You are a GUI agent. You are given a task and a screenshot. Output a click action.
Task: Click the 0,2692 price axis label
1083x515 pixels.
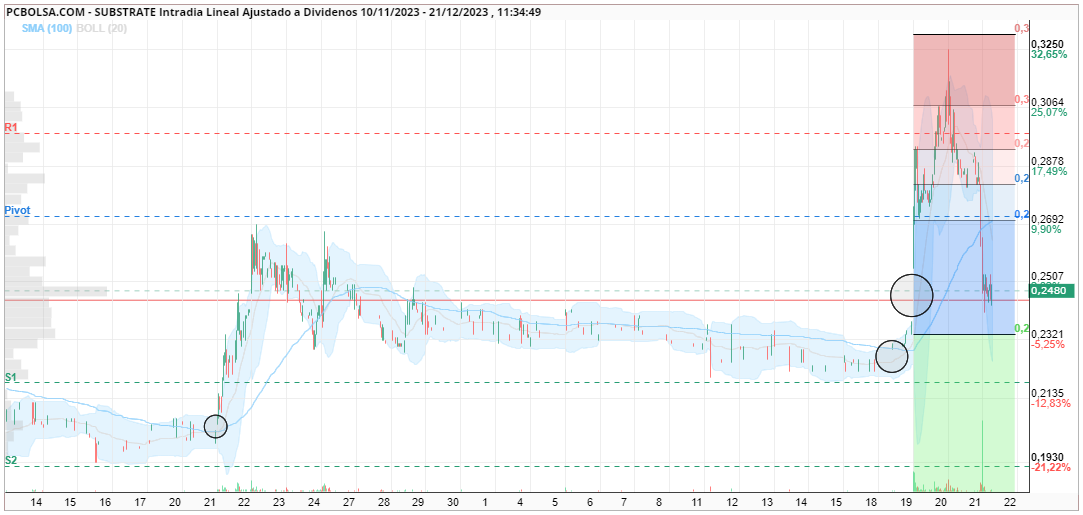1045,219
